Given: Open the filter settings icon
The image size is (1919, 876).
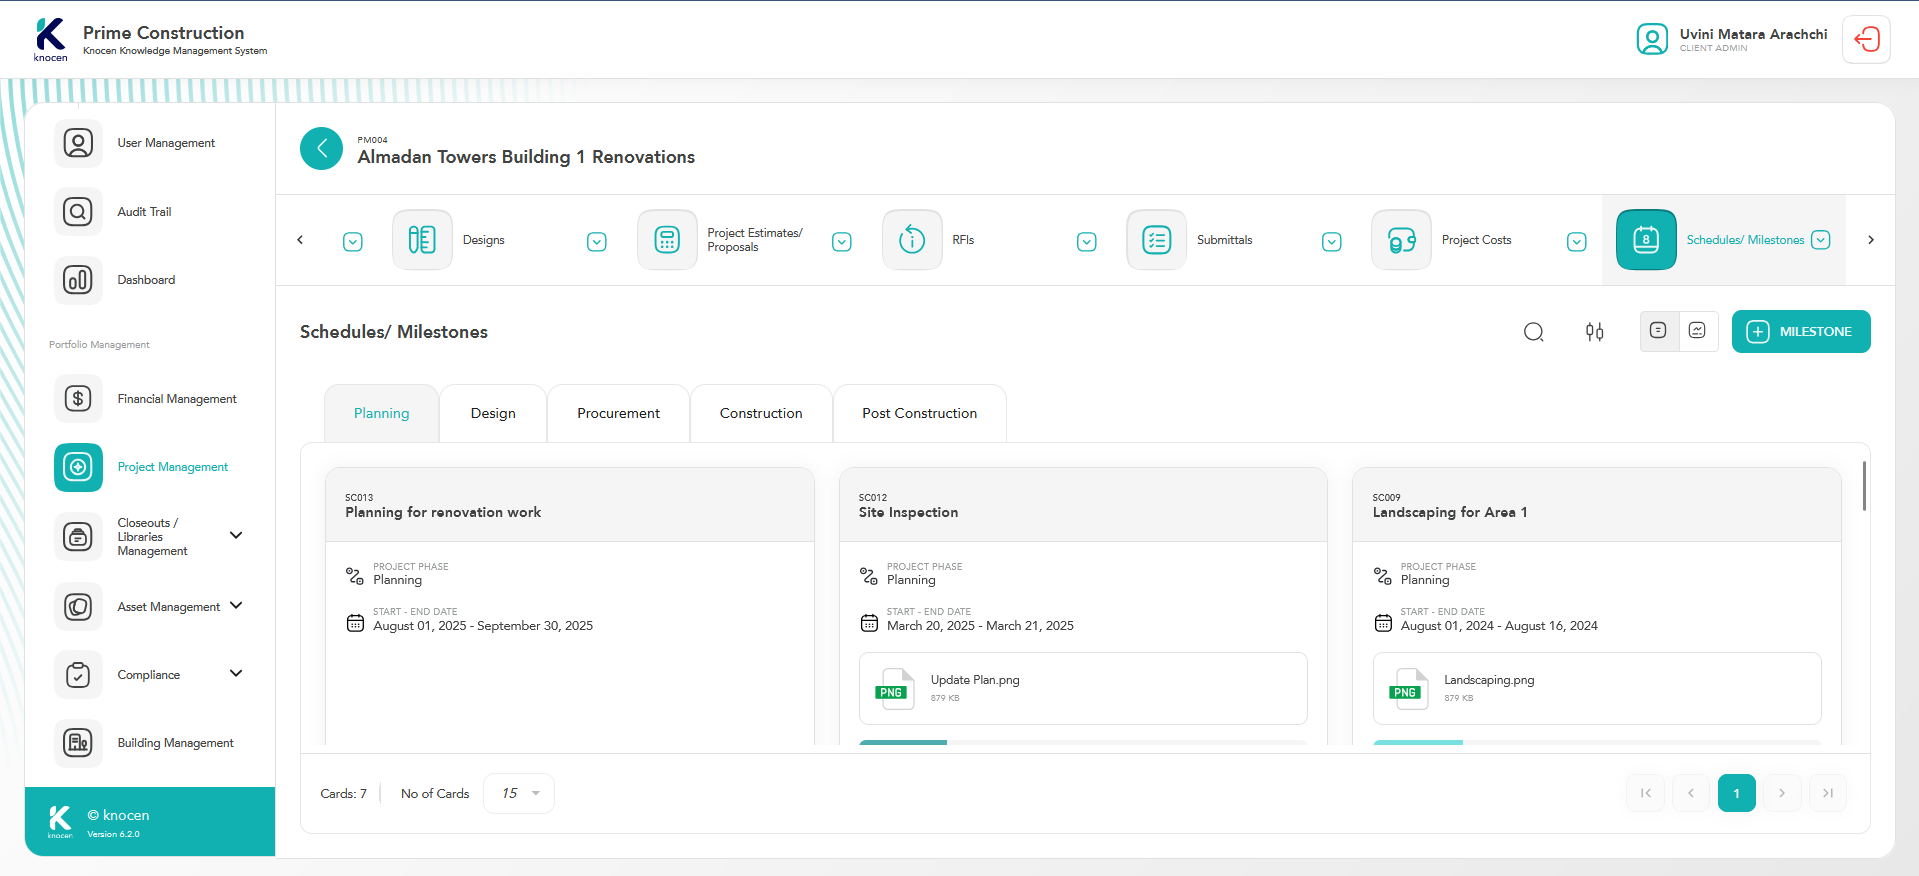Looking at the screenshot, I should click(x=1594, y=332).
